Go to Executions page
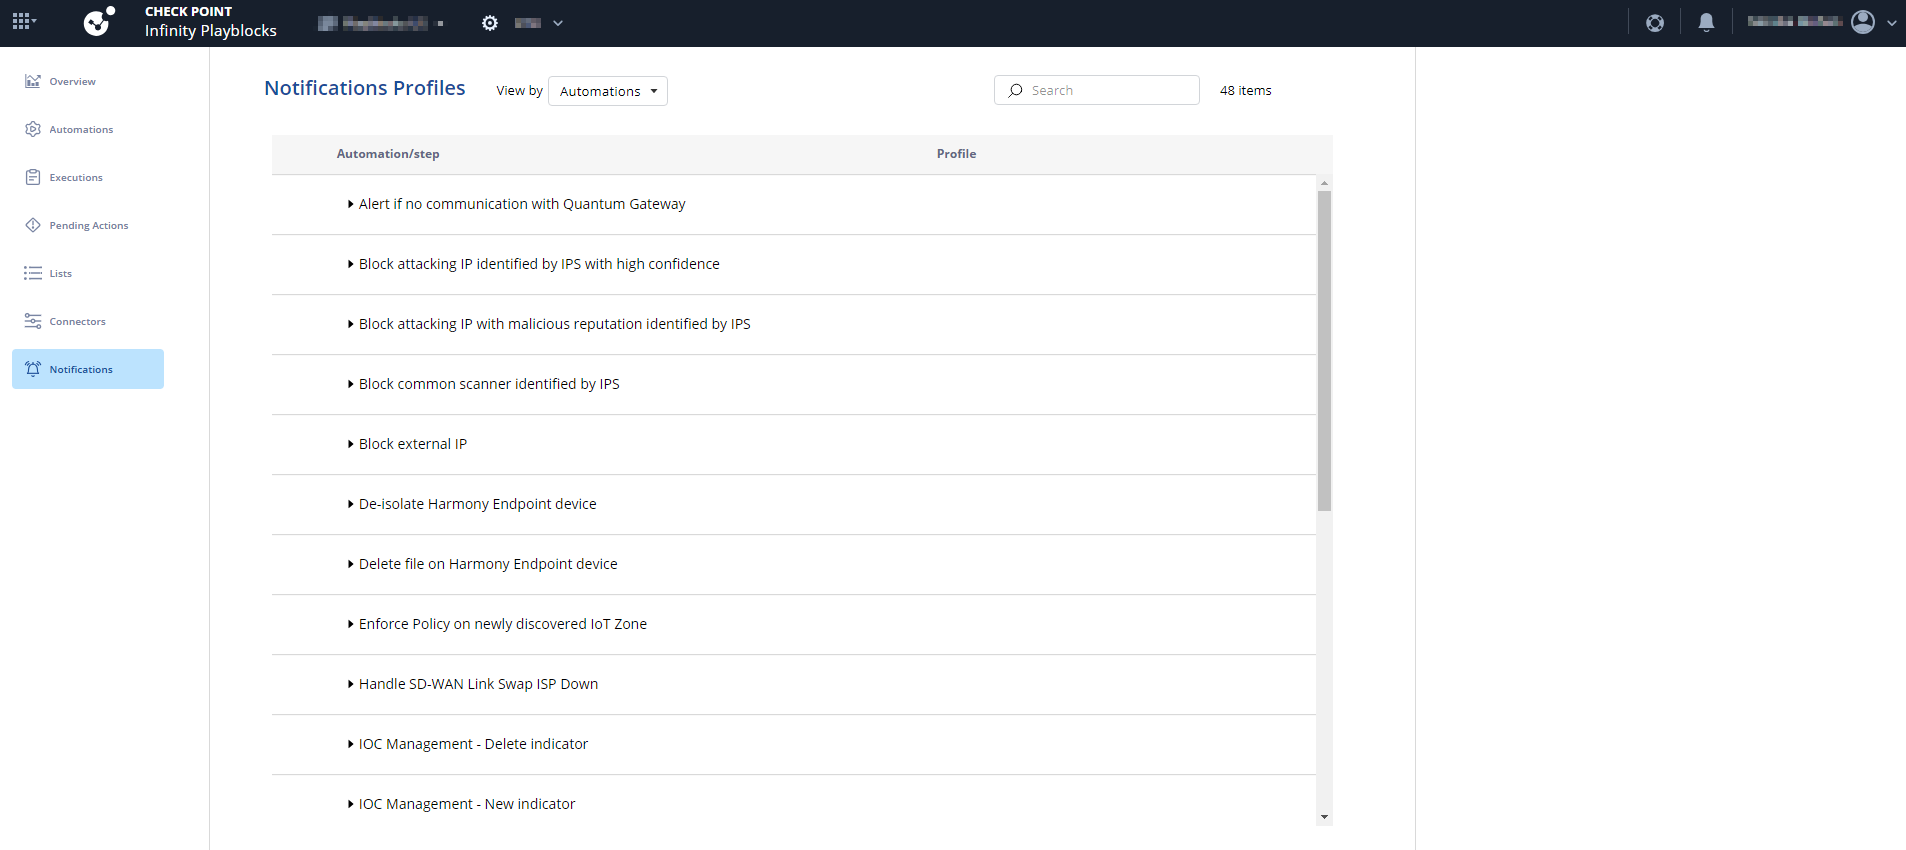Viewport: 1906px width, 850px height. pos(76,178)
